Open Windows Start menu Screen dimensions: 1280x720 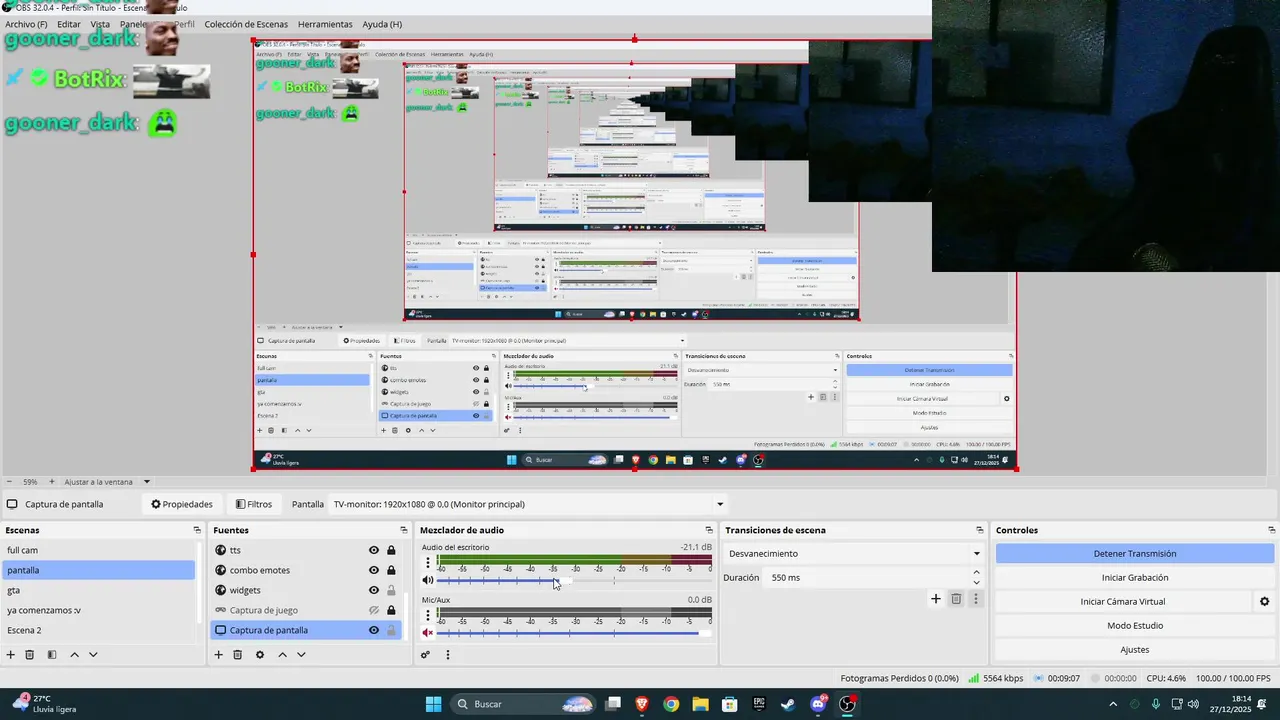tap(433, 704)
